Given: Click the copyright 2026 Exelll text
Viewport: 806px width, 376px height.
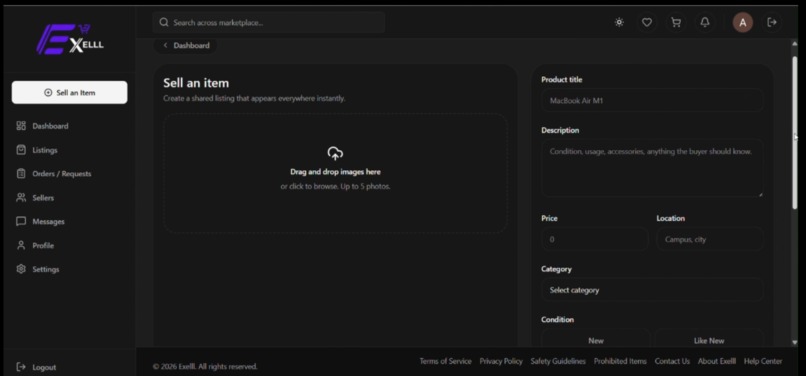Looking at the screenshot, I should point(205,367).
